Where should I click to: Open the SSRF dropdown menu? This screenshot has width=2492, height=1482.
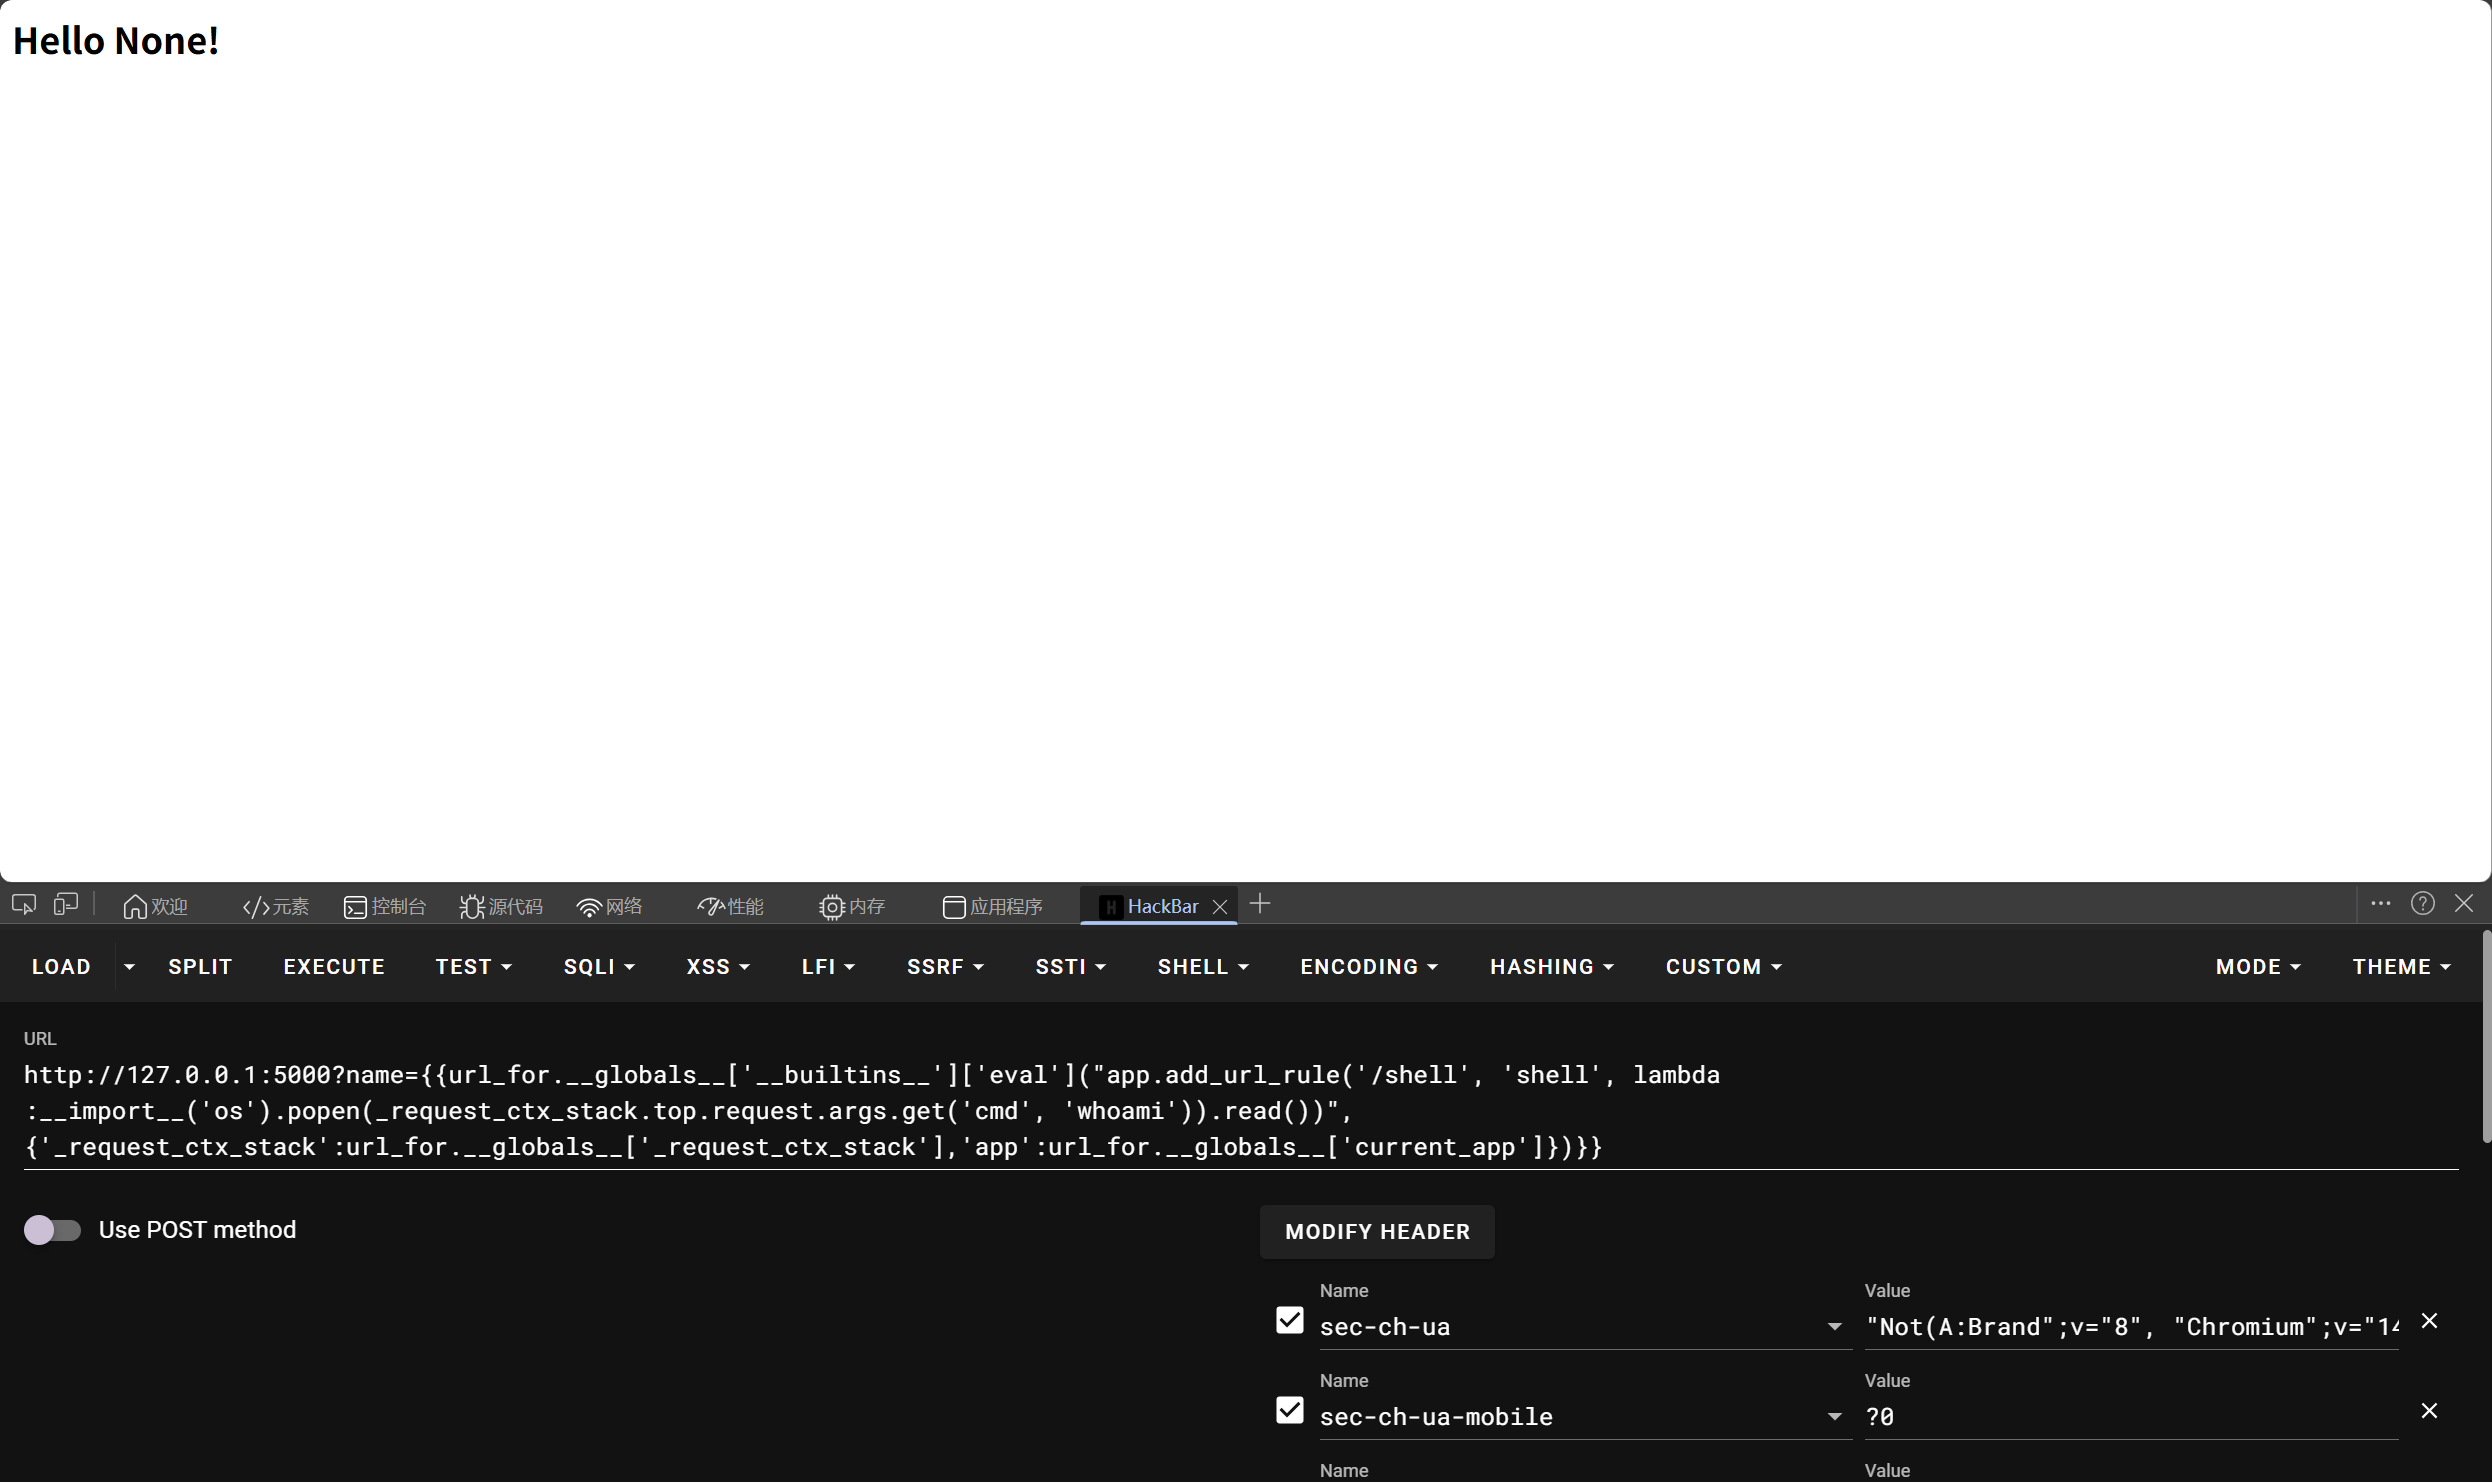[x=945, y=967]
